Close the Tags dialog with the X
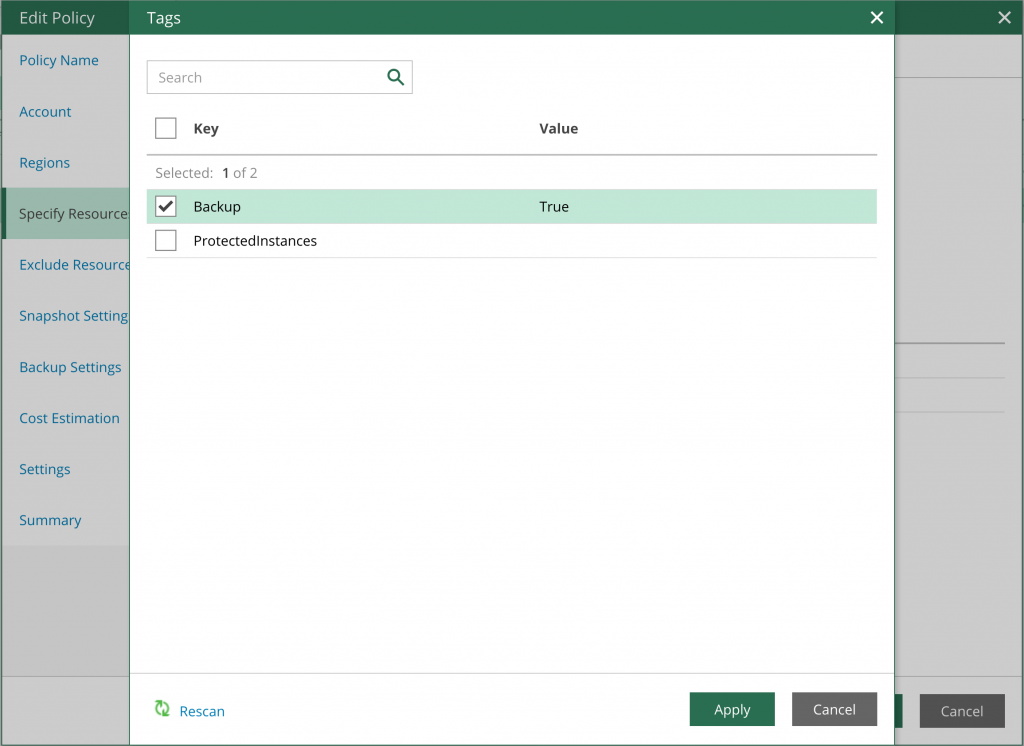This screenshot has width=1024, height=746. [x=877, y=17]
